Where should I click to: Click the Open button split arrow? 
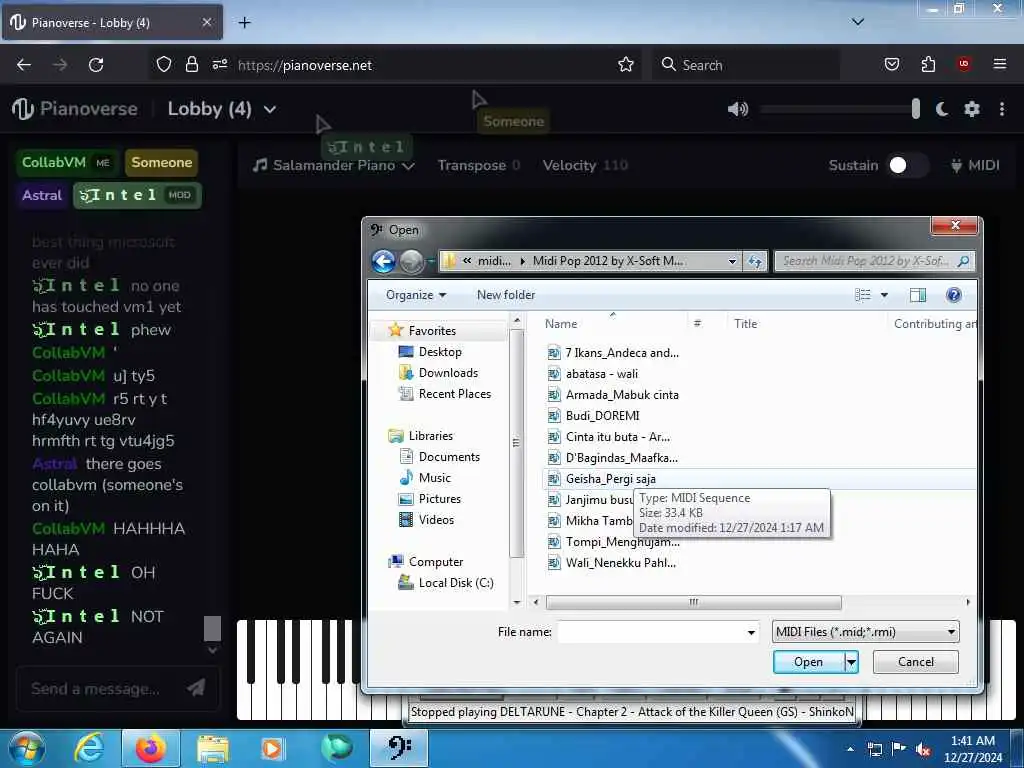coord(851,662)
